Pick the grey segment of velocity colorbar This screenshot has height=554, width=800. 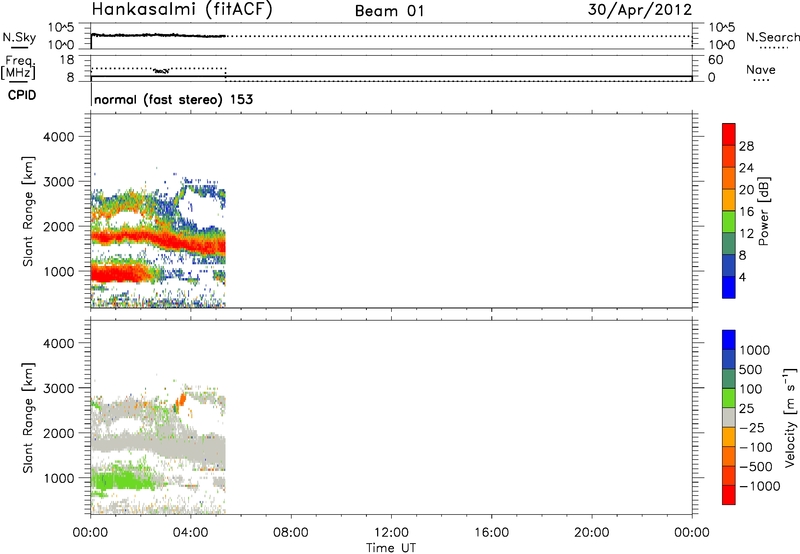point(729,417)
